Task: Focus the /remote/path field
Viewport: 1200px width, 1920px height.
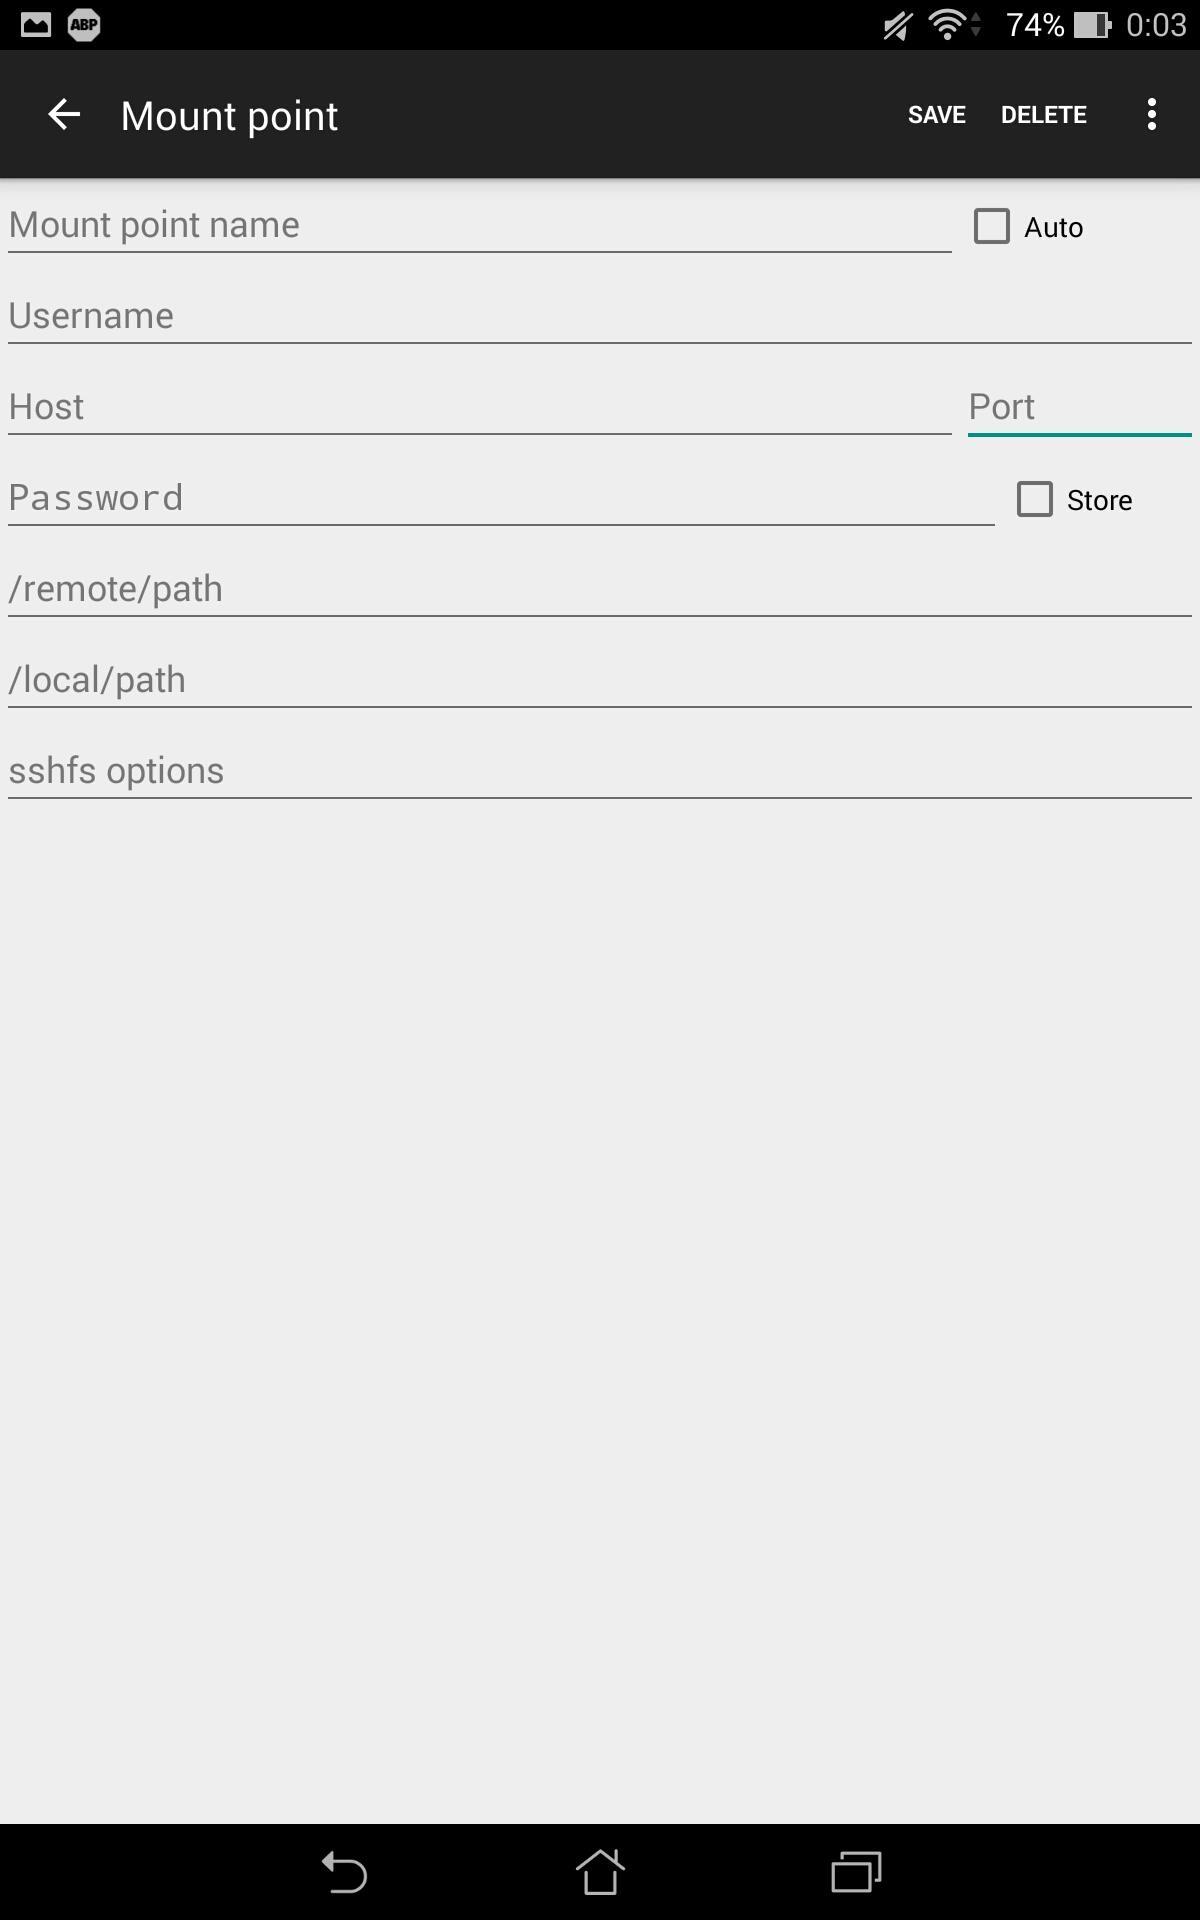Action: pyautogui.click(x=600, y=589)
